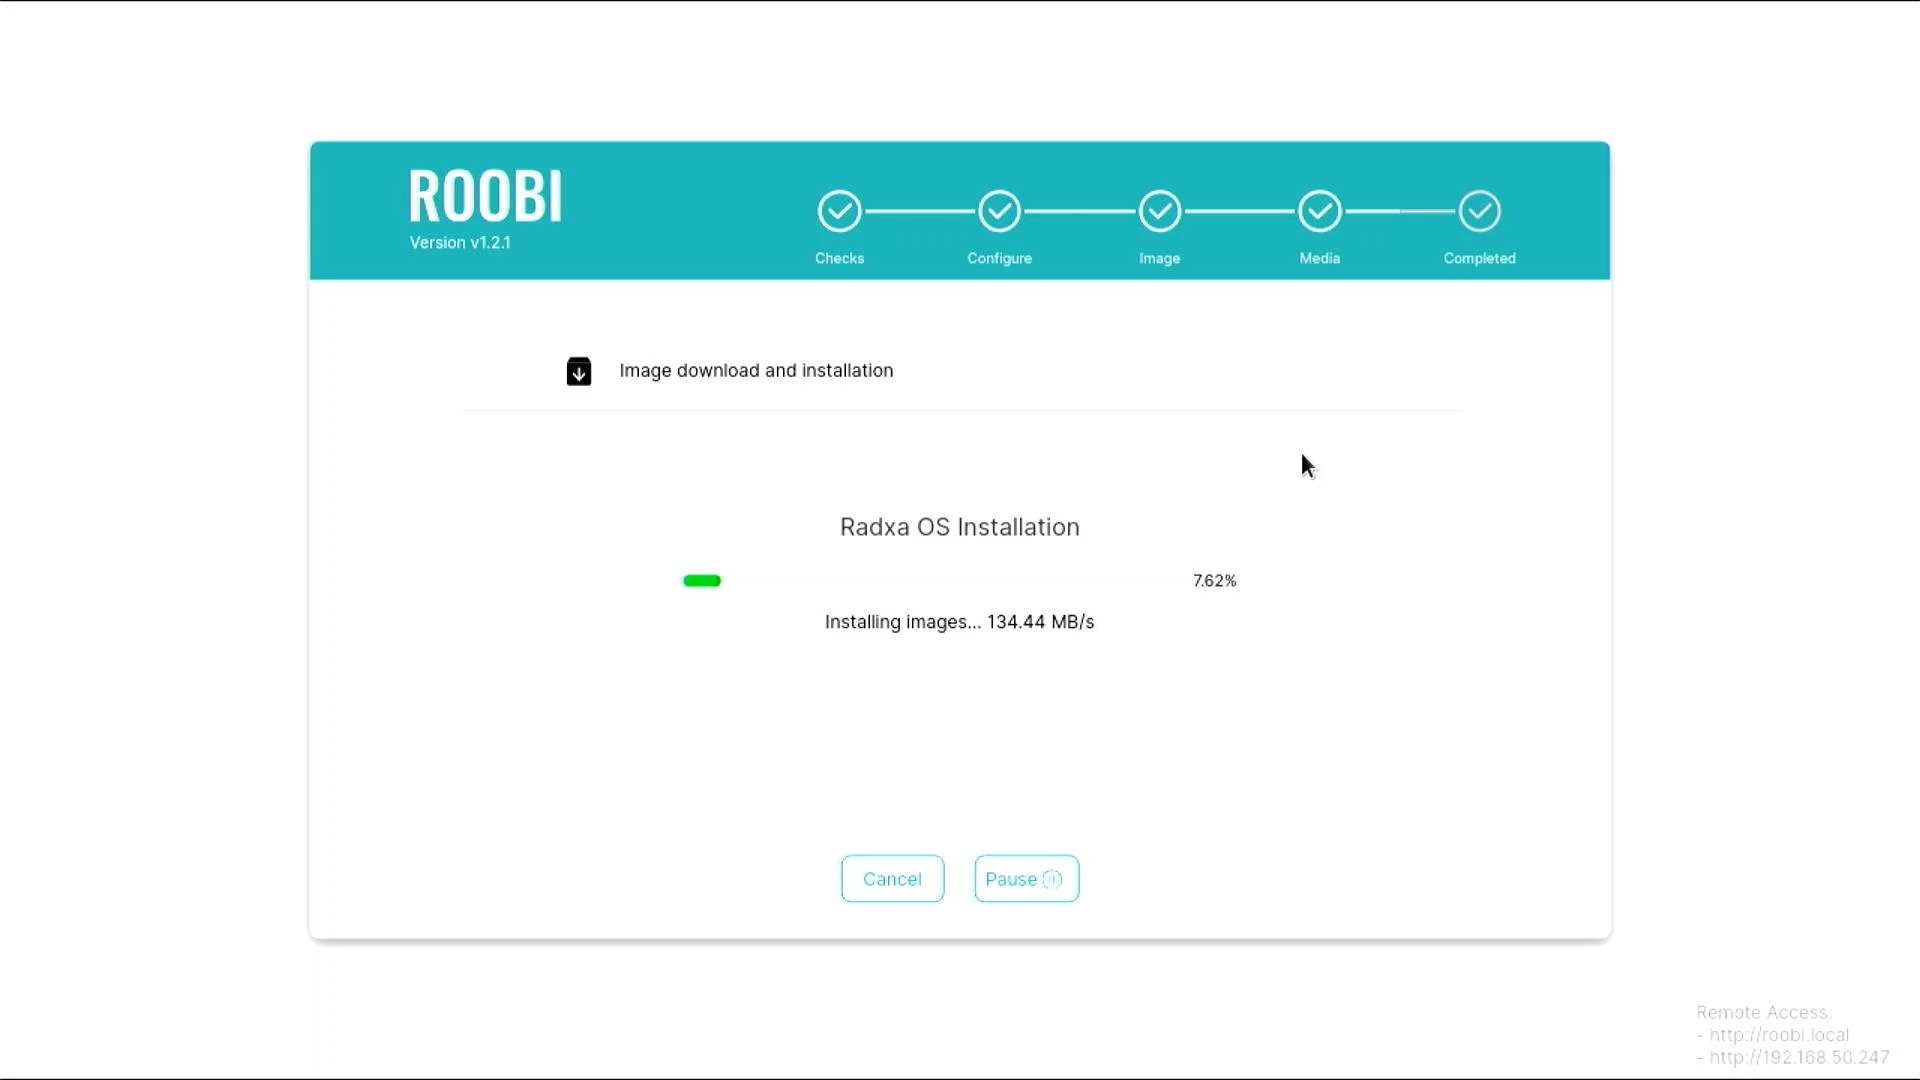Select the Media step label
1920x1080 pixels.
click(1319, 258)
